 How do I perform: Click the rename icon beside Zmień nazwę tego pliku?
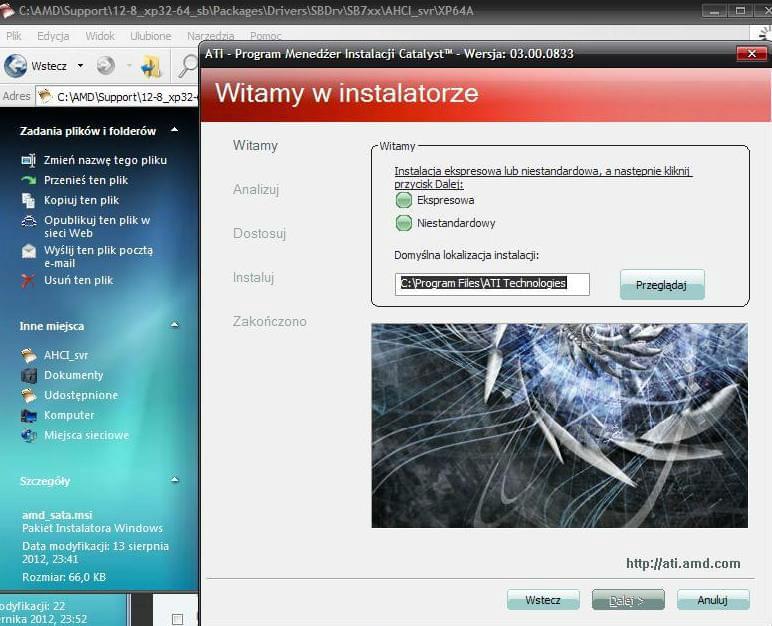click(29, 160)
